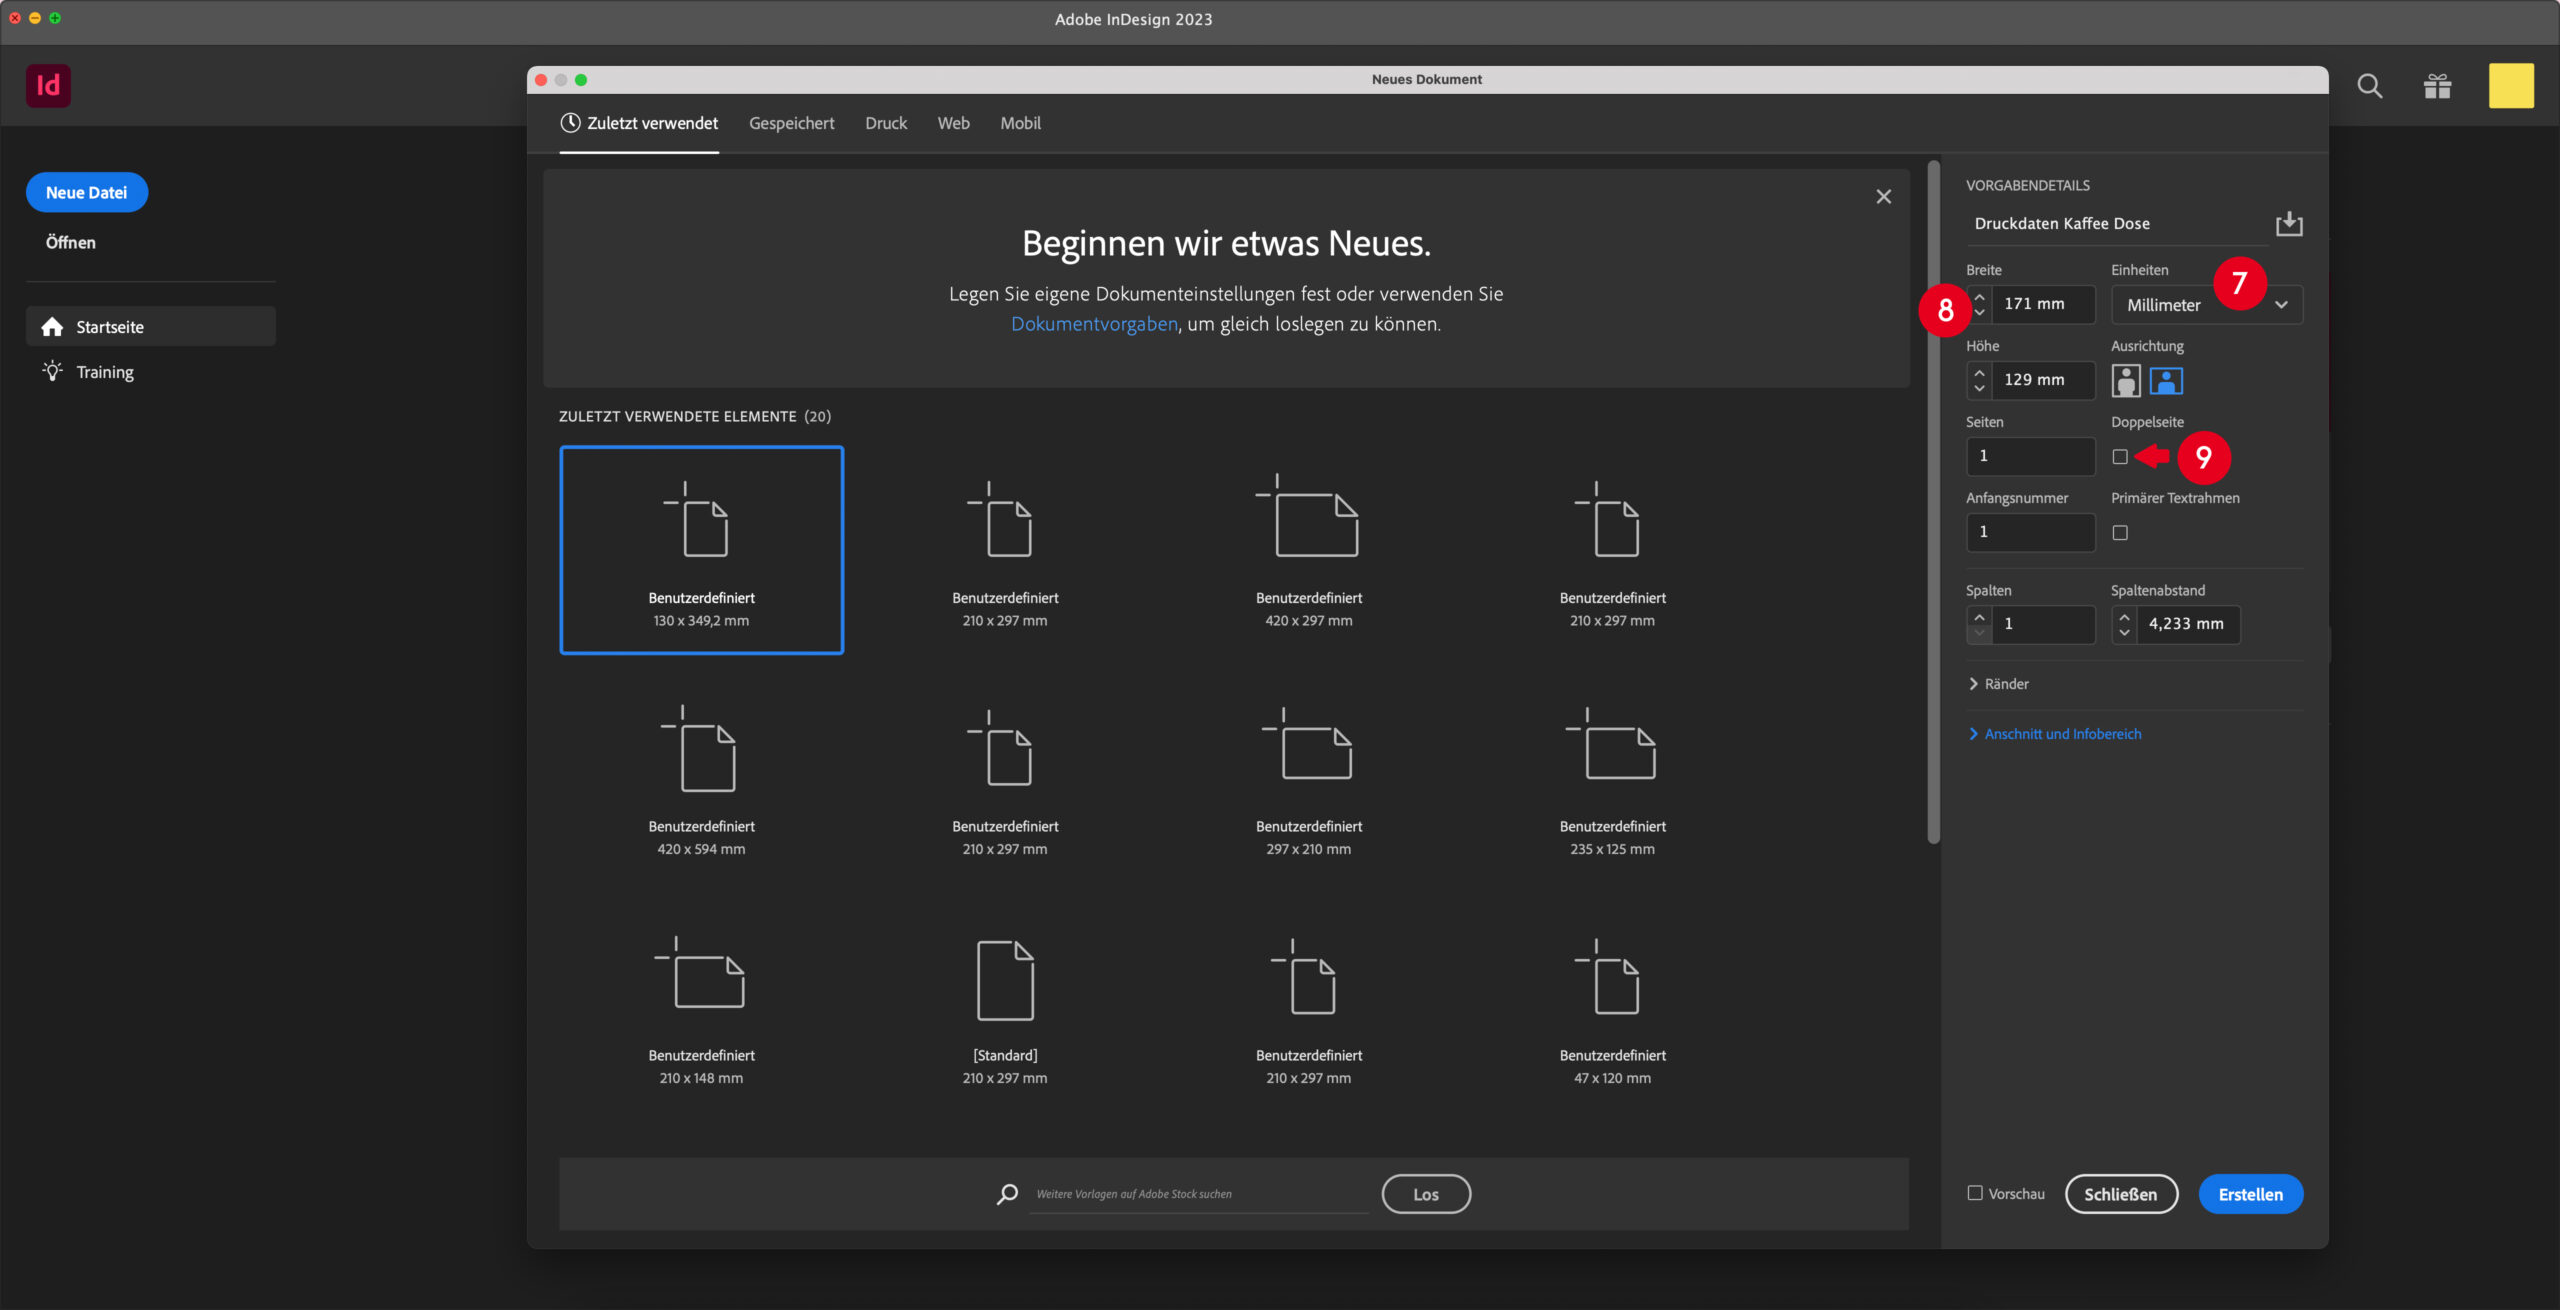Open the gift box What's New icon
Viewport: 2560px width, 1310px height.
2437,87
